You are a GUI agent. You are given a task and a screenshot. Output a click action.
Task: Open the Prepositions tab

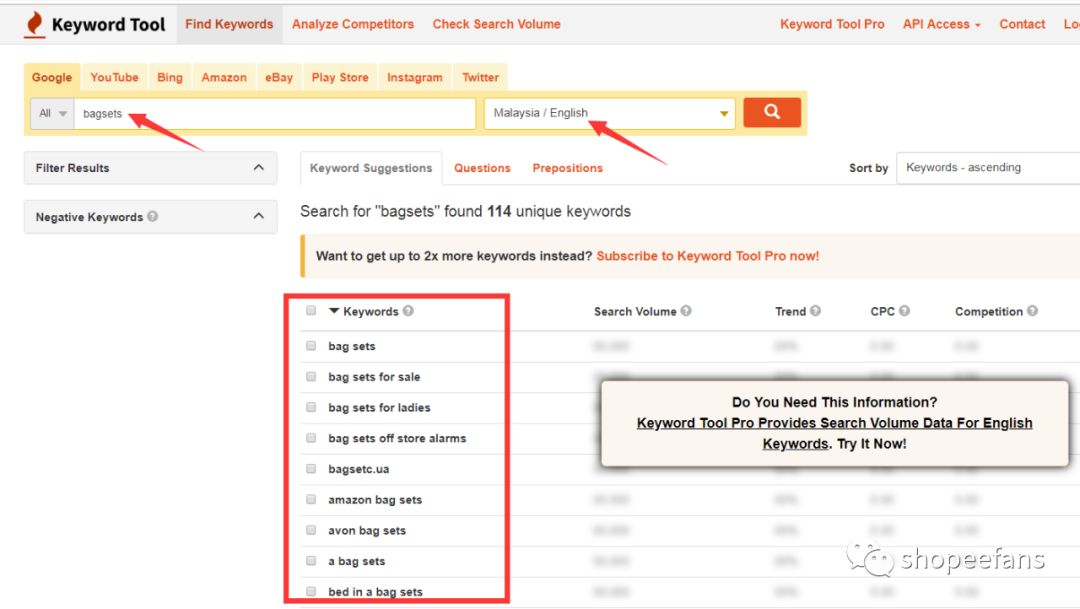(568, 168)
